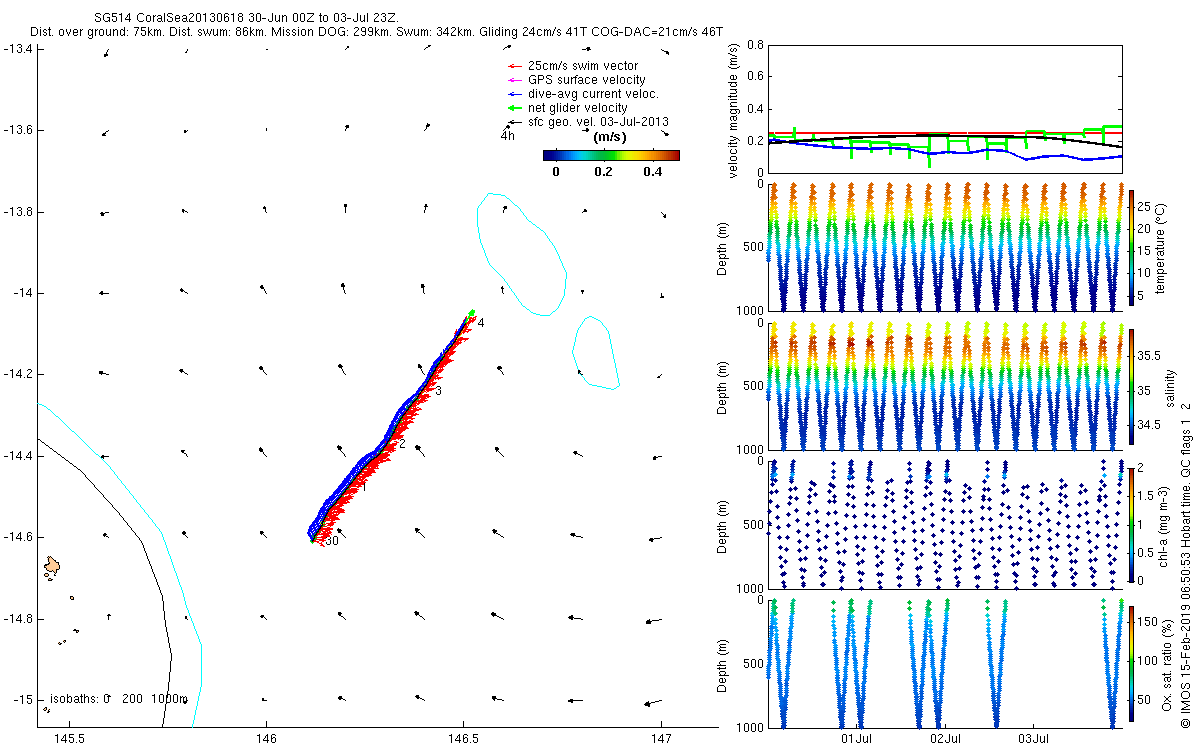This screenshot has width=1200, height=750.
Task: Click the black sfc geo. vel. legend arrow
Action: (x=514, y=122)
